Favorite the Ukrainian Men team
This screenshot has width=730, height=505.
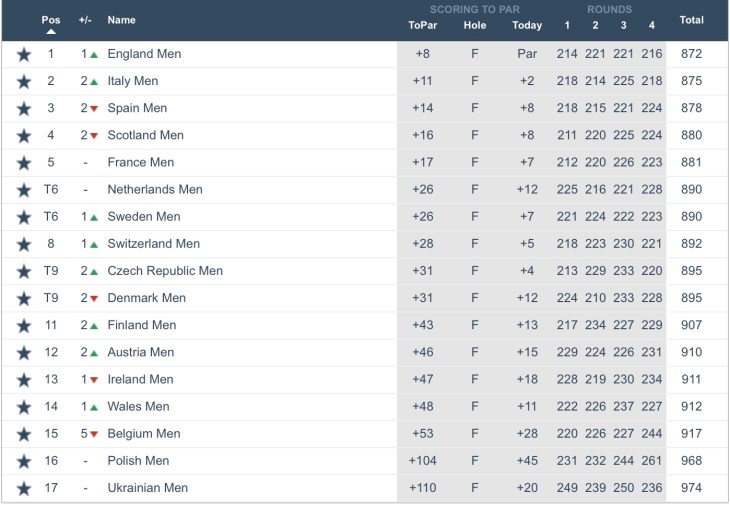coord(24,488)
